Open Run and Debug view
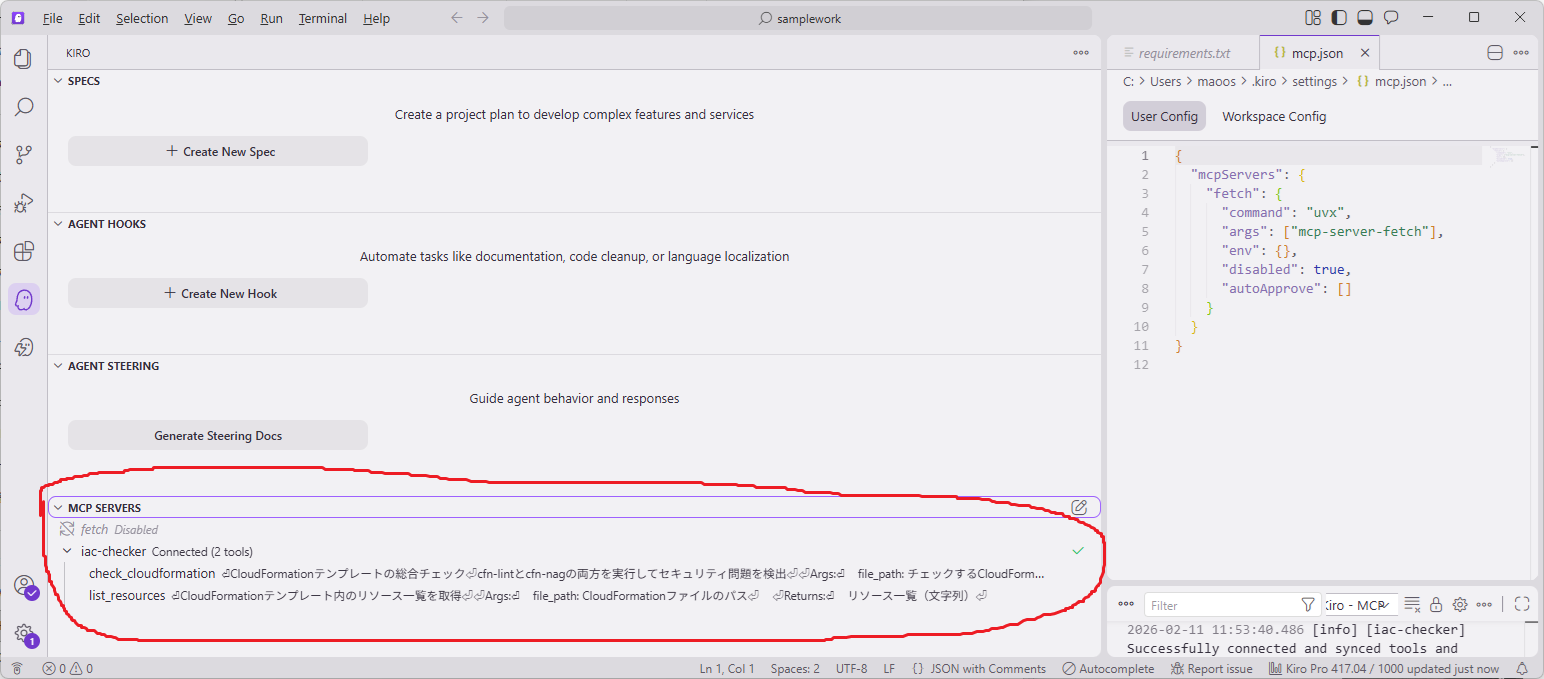Image resolution: width=1544 pixels, height=679 pixels. point(24,203)
